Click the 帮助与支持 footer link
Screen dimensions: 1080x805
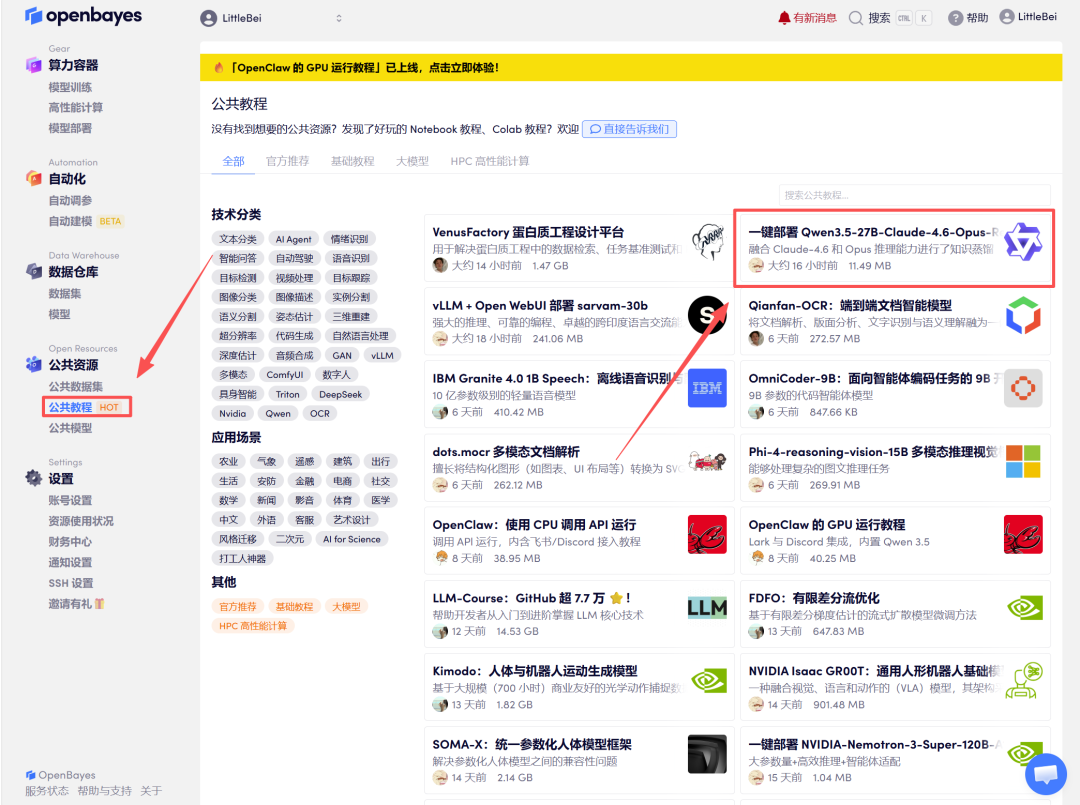(104, 791)
